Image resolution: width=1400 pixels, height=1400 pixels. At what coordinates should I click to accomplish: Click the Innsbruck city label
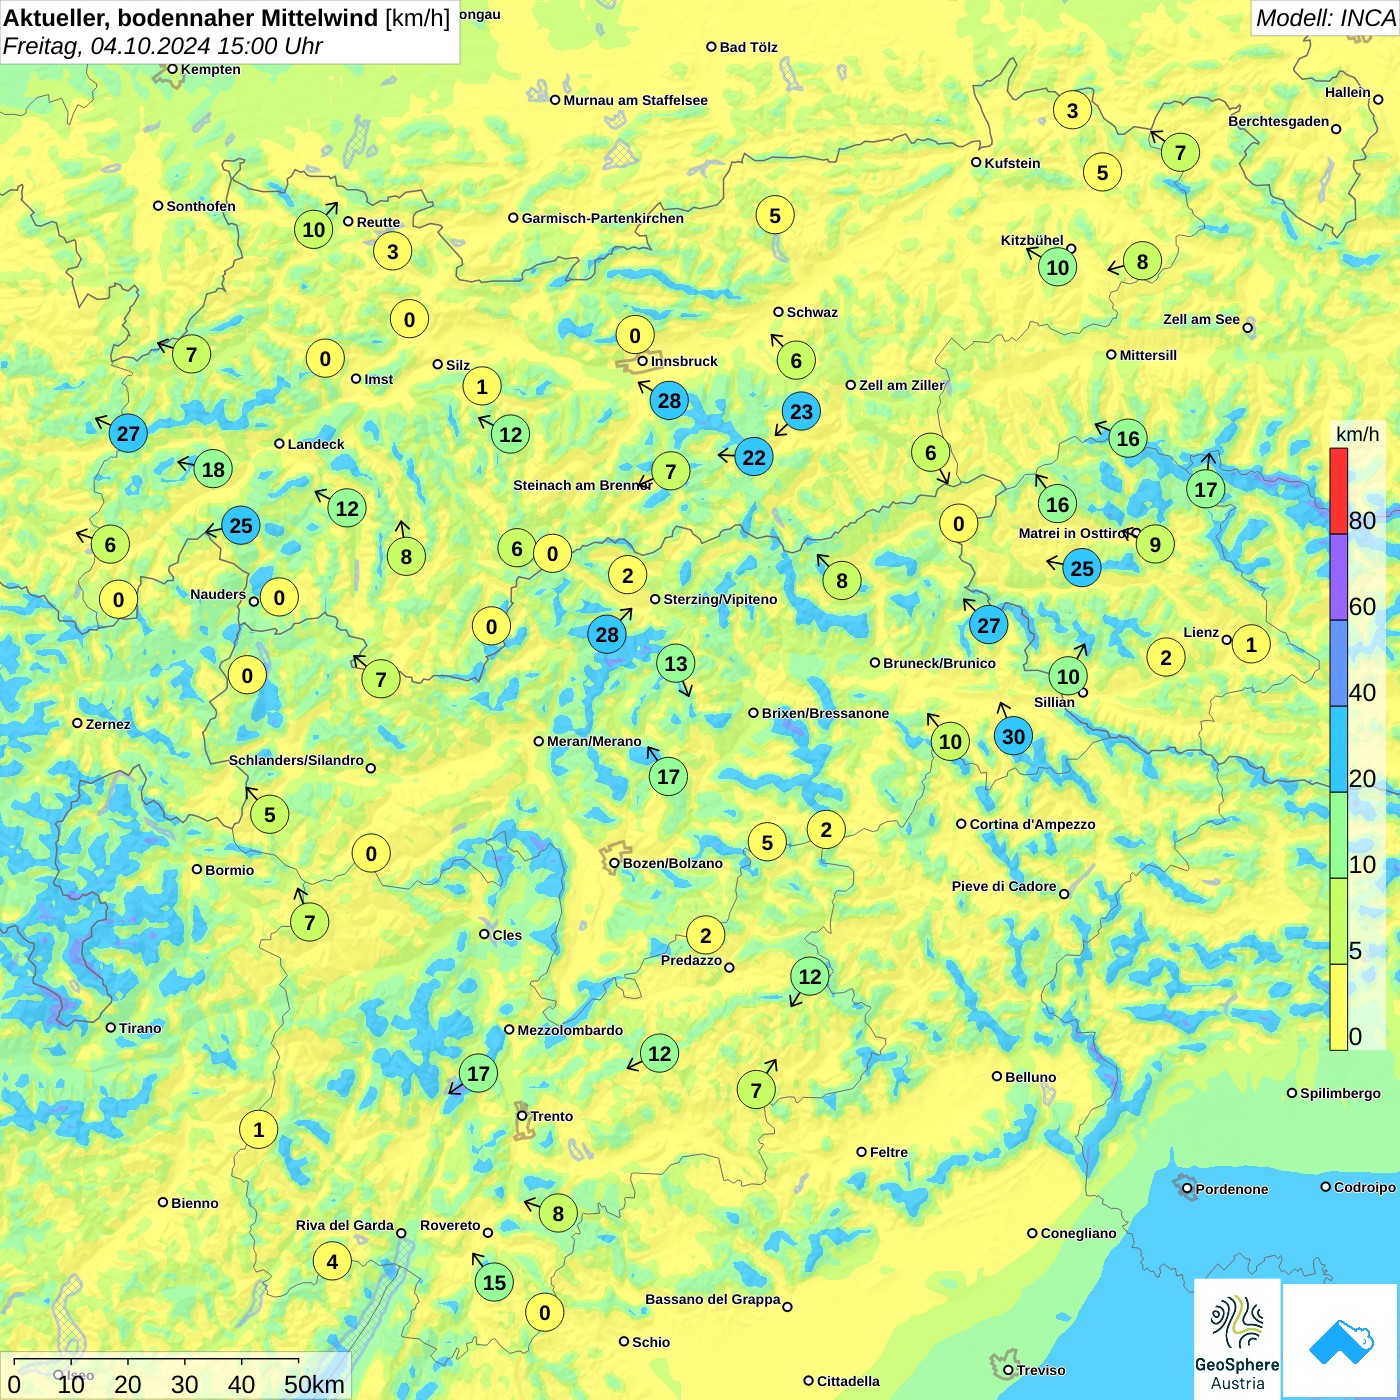coord(684,361)
